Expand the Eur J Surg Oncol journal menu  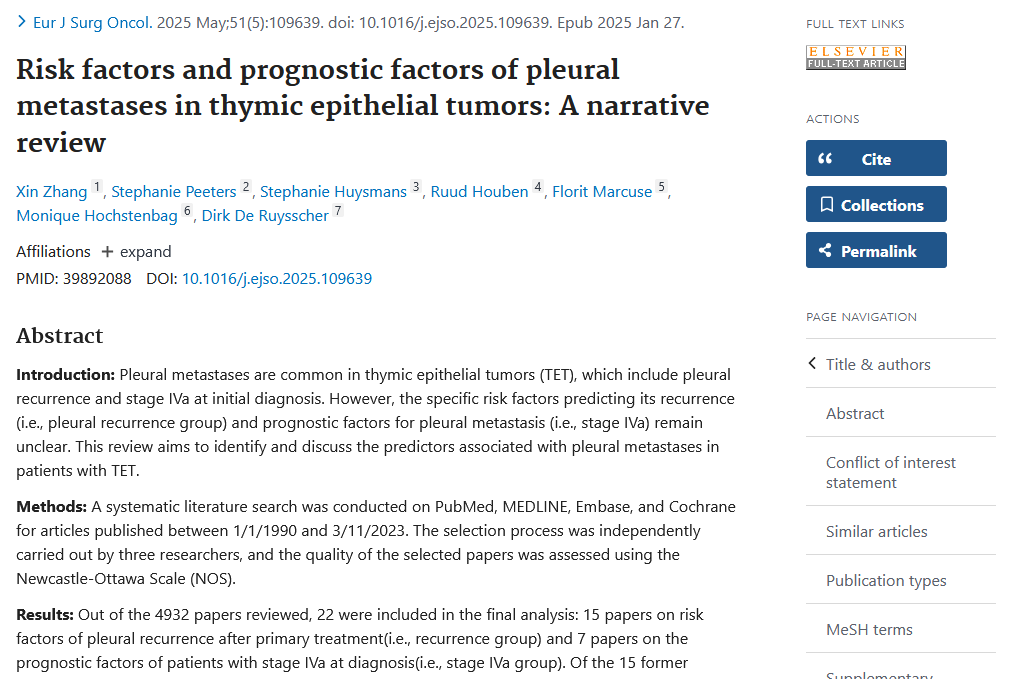point(91,22)
